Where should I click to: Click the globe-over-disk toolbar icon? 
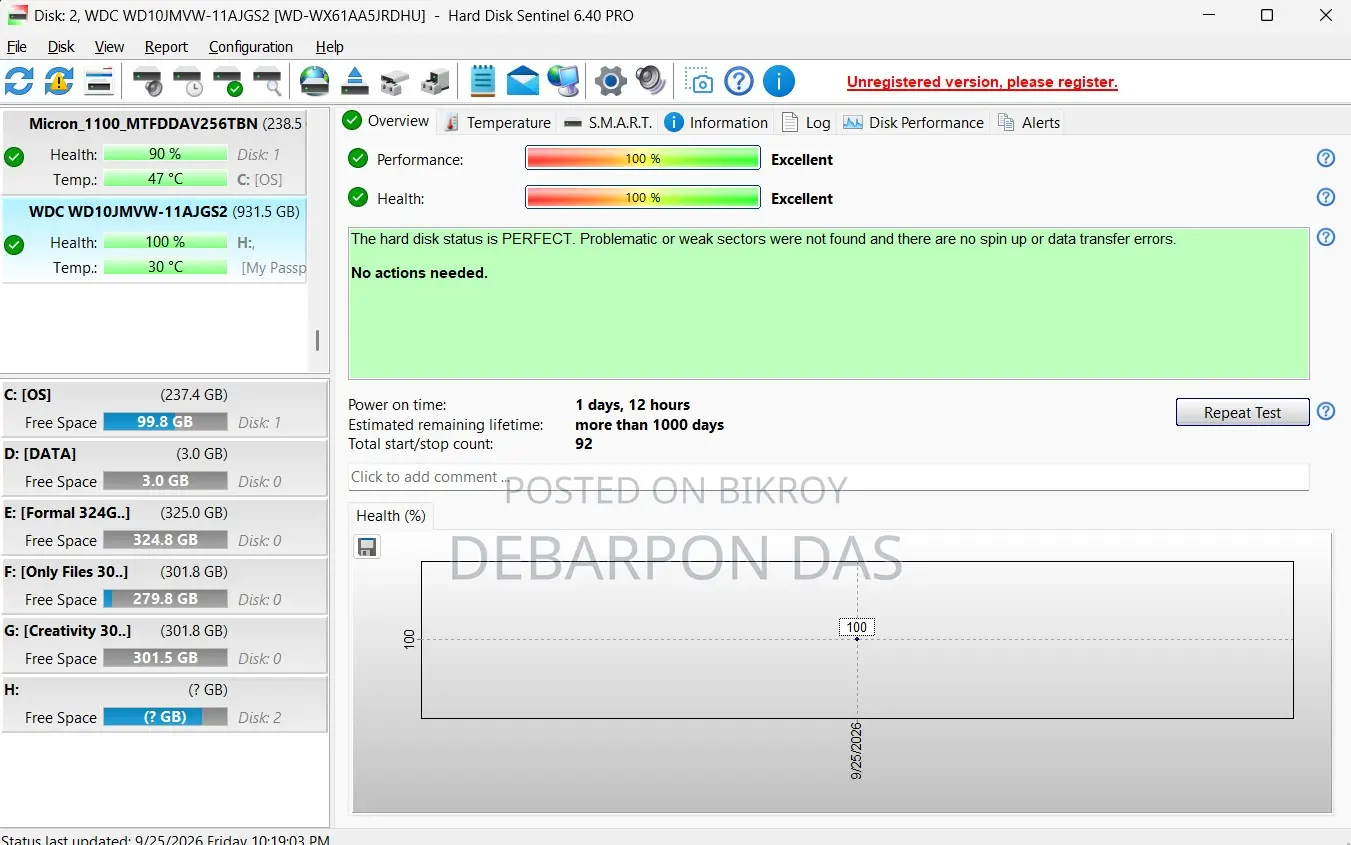(x=315, y=81)
